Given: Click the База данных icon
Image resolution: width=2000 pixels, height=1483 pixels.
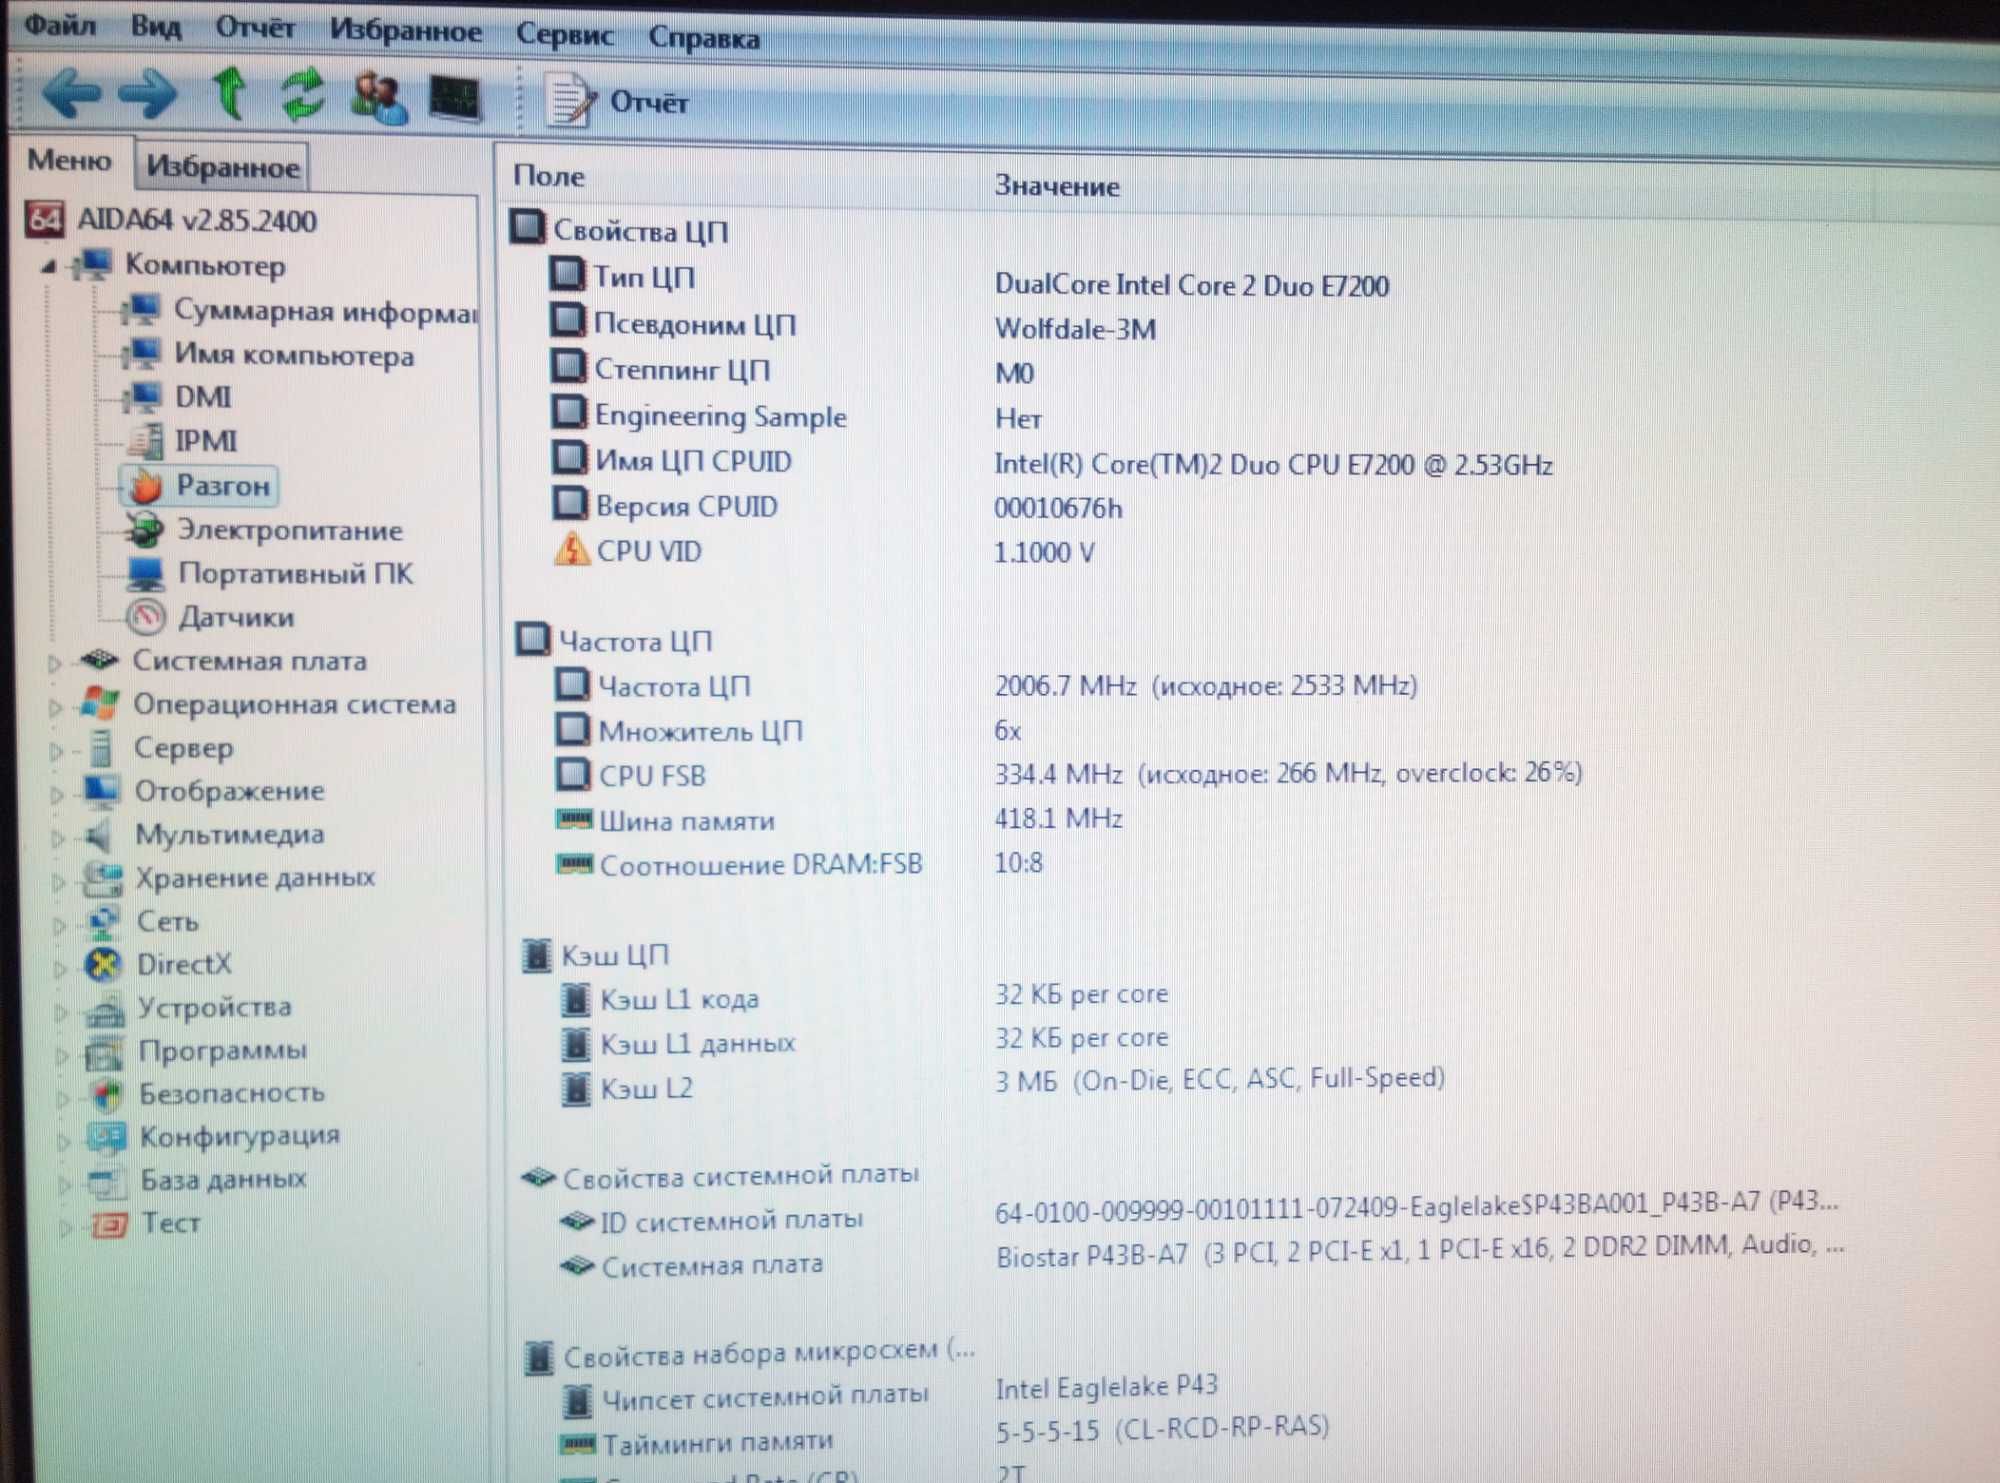Looking at the screenshot, I should (x=108, y=1182).
